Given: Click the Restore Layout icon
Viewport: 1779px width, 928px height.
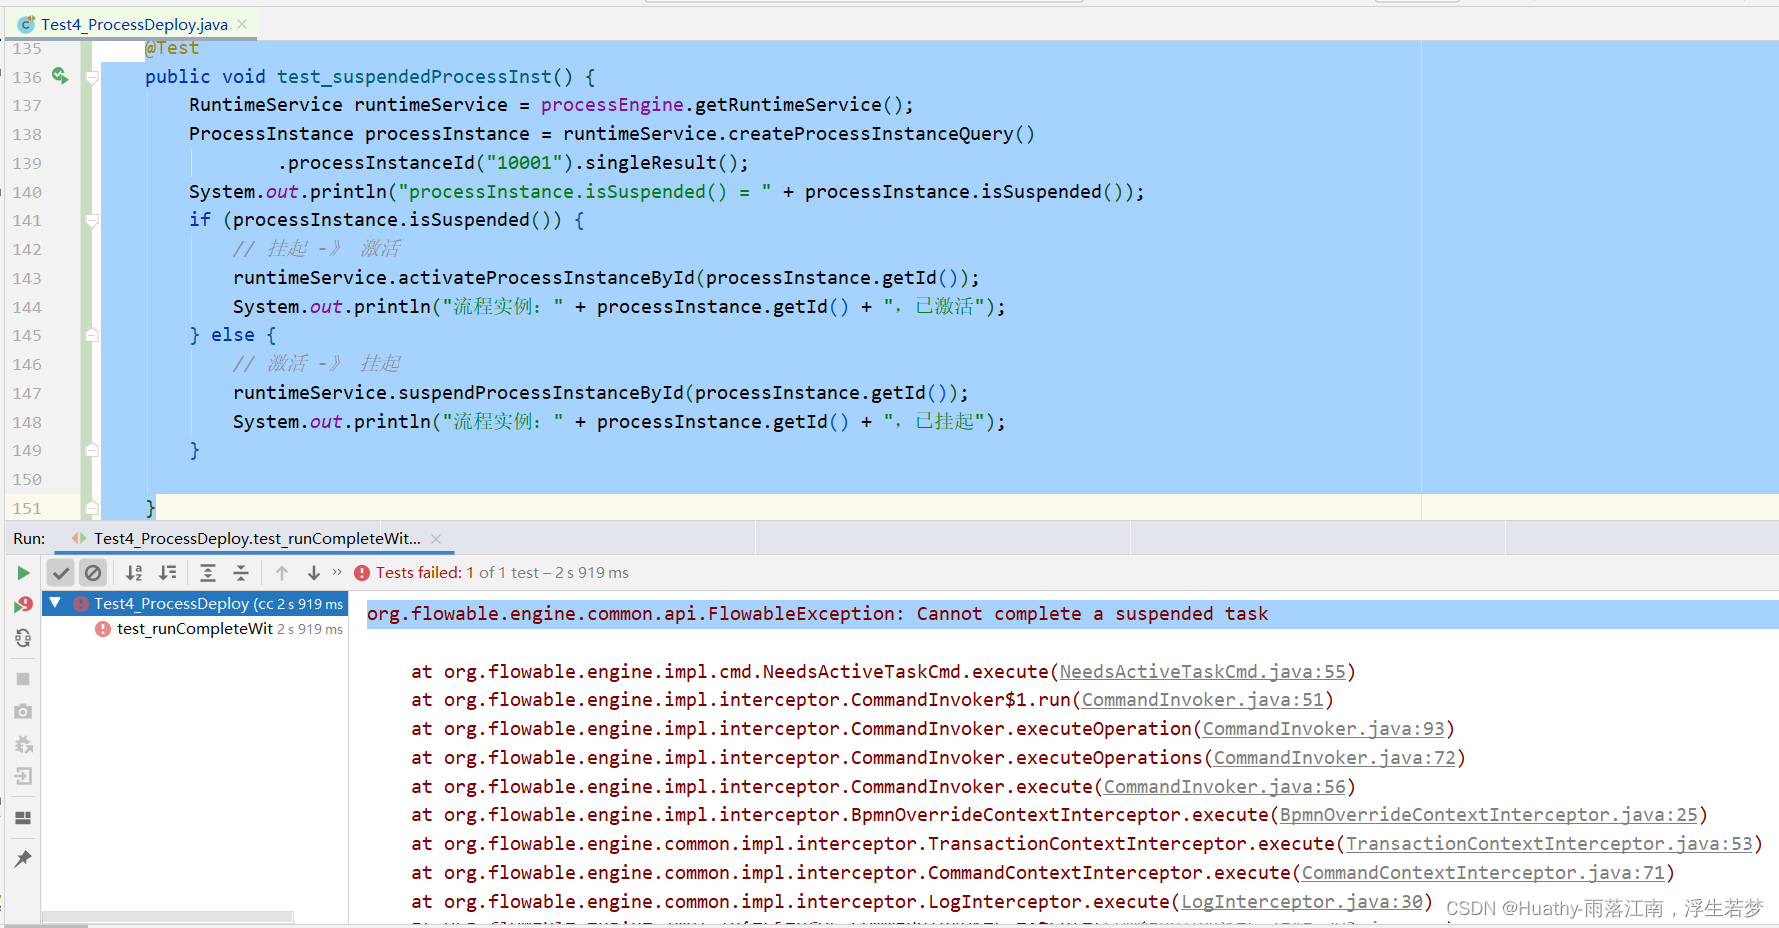Looking at the screenshot, I should (x=23, y=818).
